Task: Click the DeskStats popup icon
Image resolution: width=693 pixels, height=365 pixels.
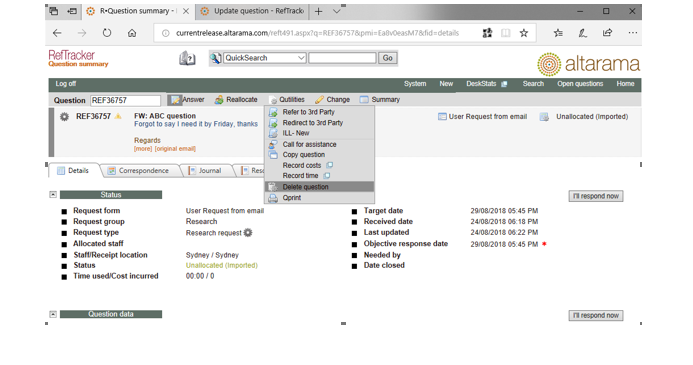Action: (504, 84)
